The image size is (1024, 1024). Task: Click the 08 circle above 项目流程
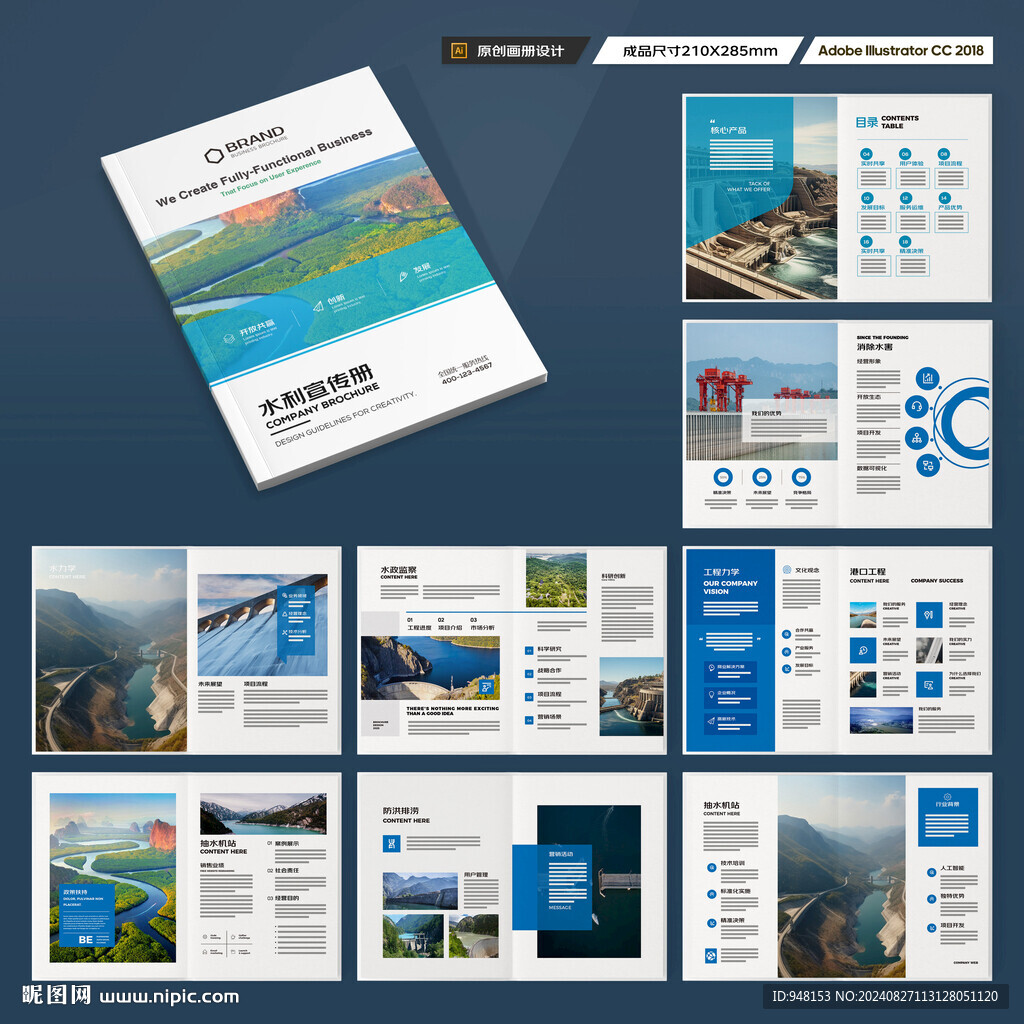point(944,154)
